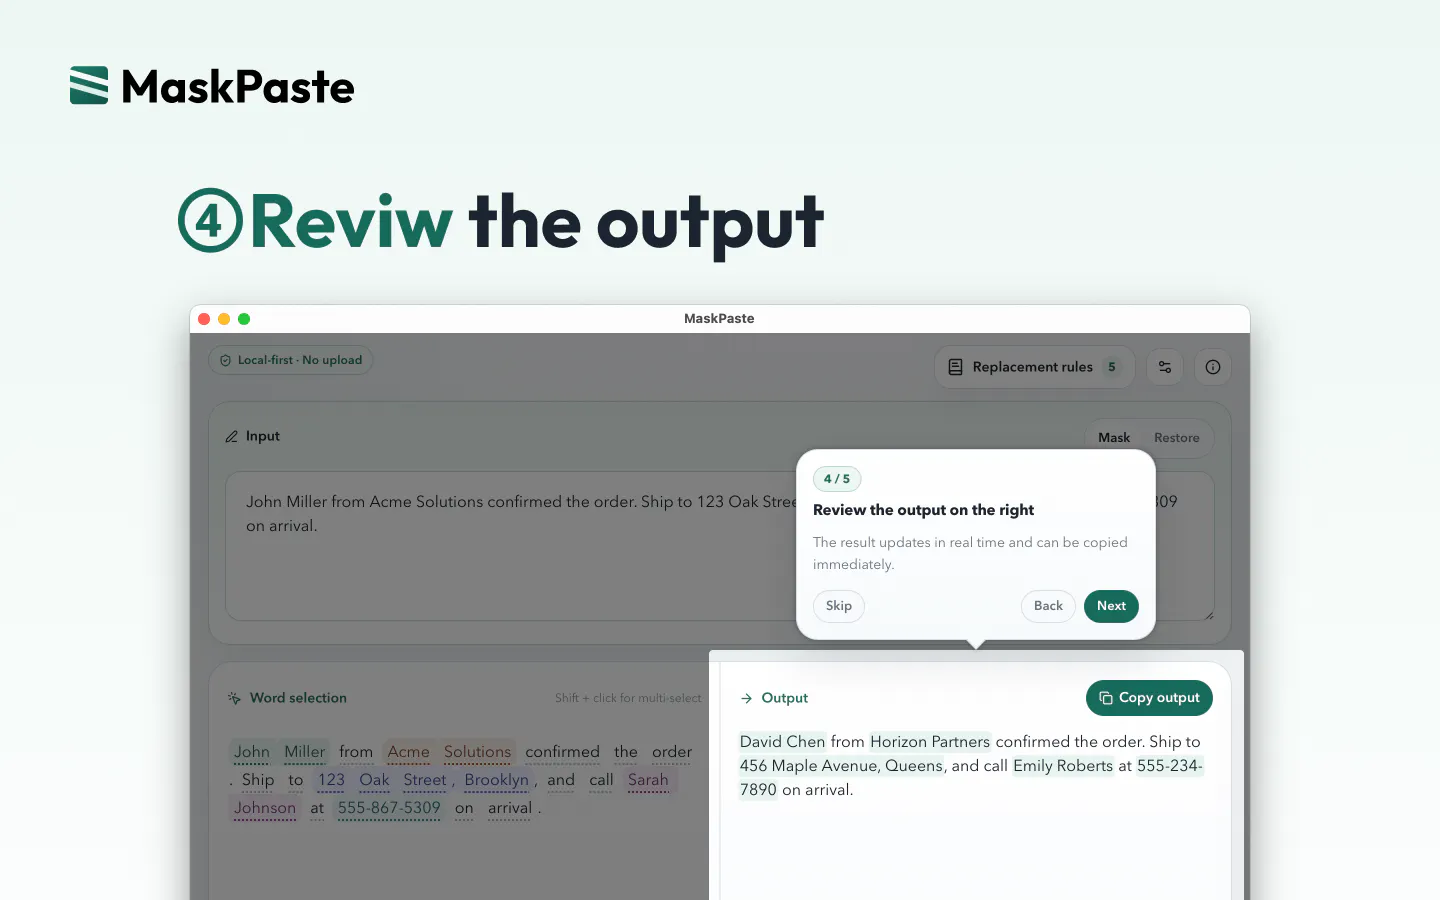Toggle the word Acme in Word selection
1440x900 pixels.
(409, 752)
